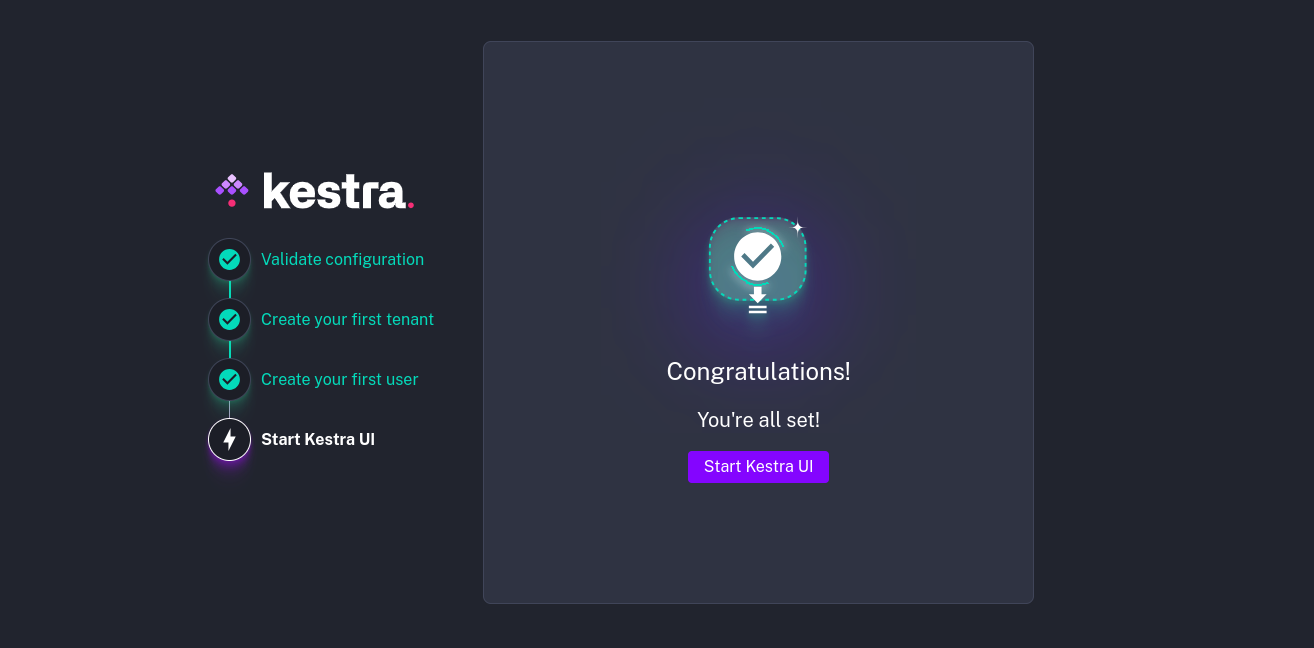Screen dimensions: 1314x648
Task: Click the You're all set! message
Action: tap(758, 420)
